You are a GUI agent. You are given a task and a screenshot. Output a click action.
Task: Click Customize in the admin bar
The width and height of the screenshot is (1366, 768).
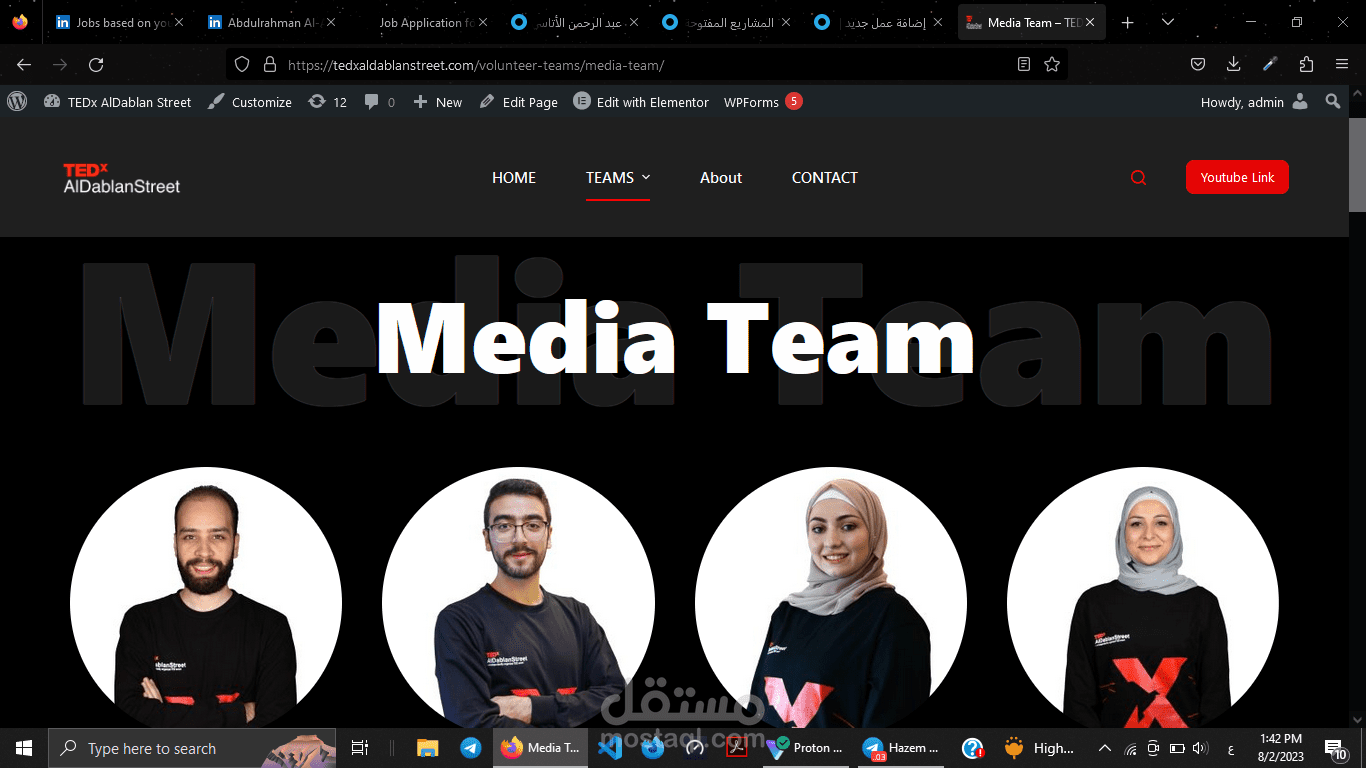250,102
